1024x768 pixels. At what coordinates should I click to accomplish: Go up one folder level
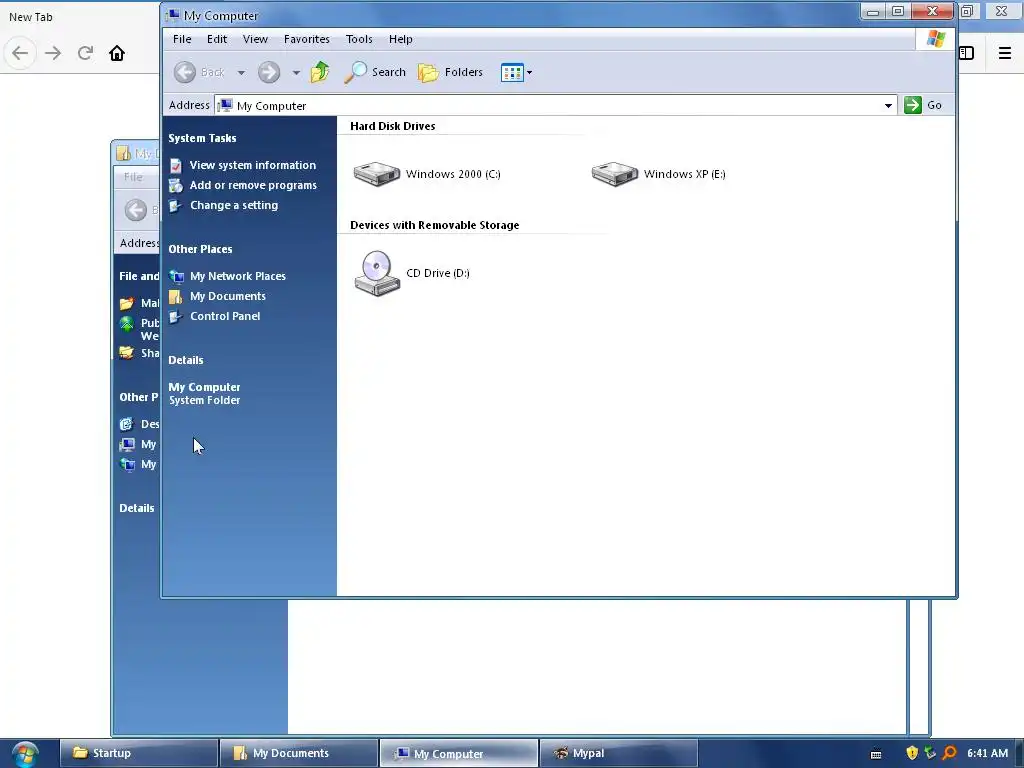tap(320, 72)
